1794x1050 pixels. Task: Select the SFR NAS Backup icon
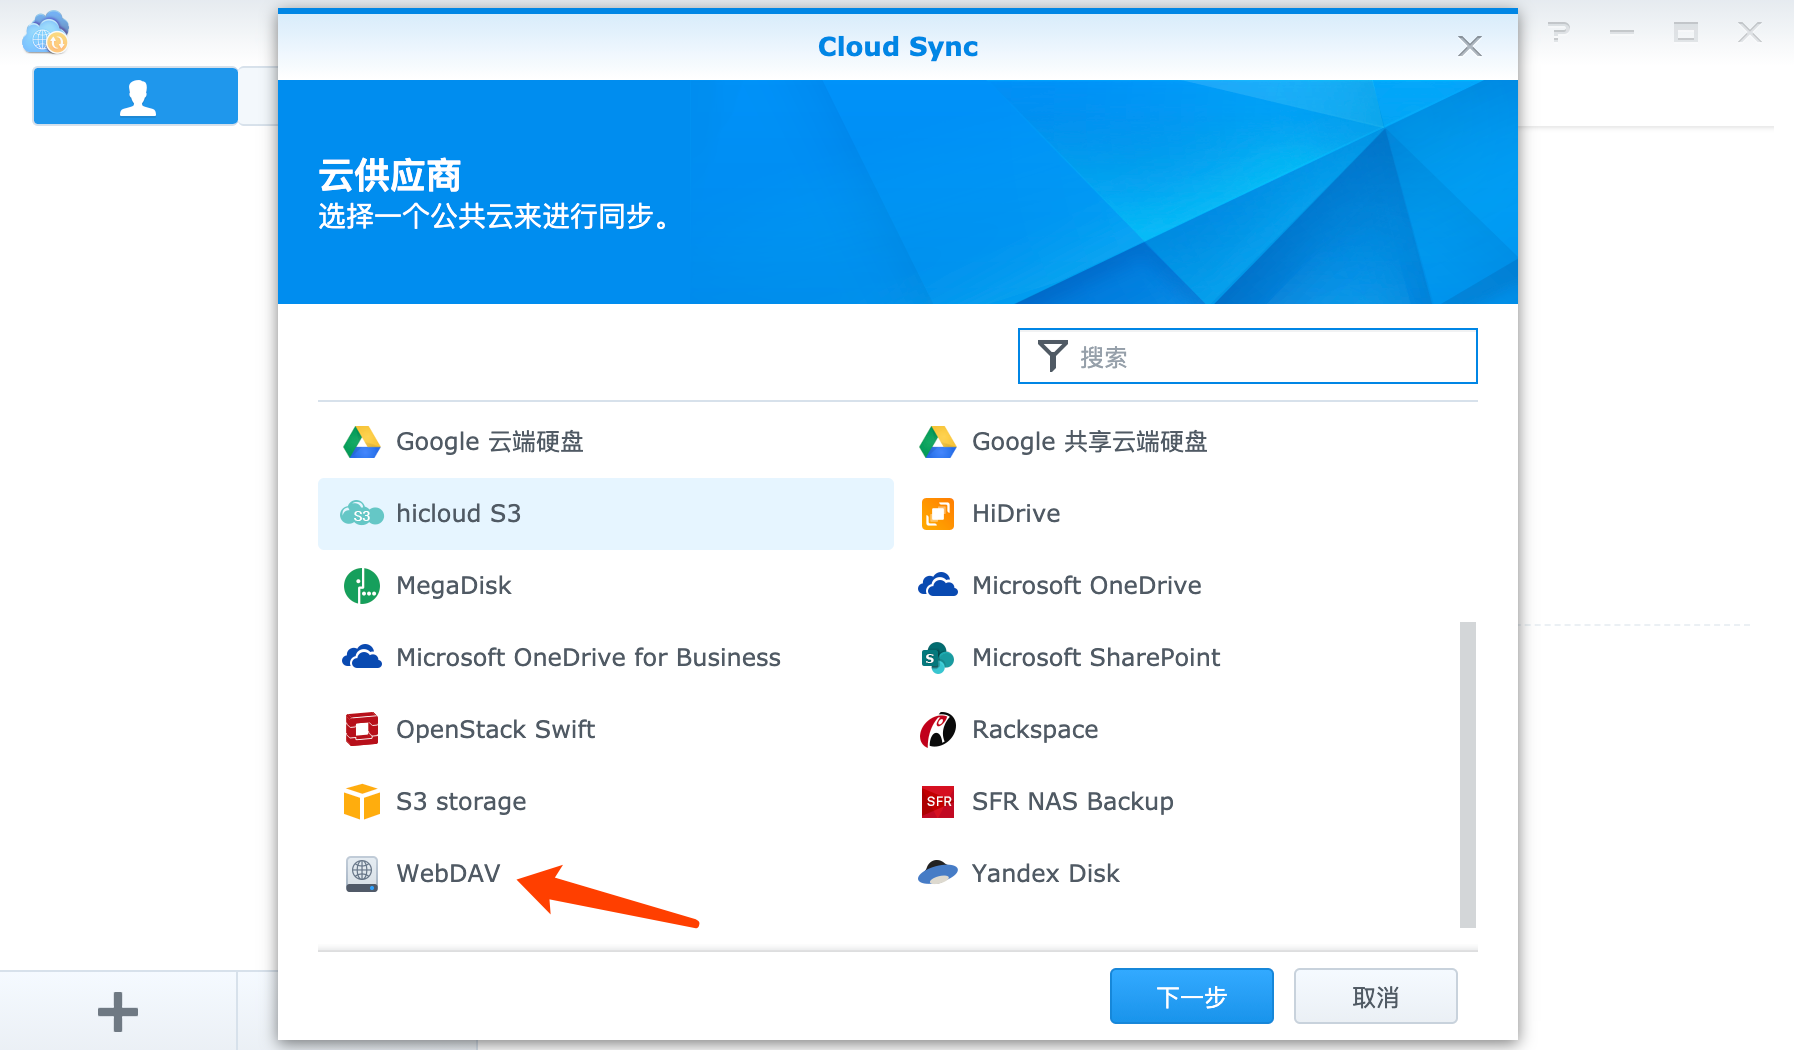tap(937, 801)
